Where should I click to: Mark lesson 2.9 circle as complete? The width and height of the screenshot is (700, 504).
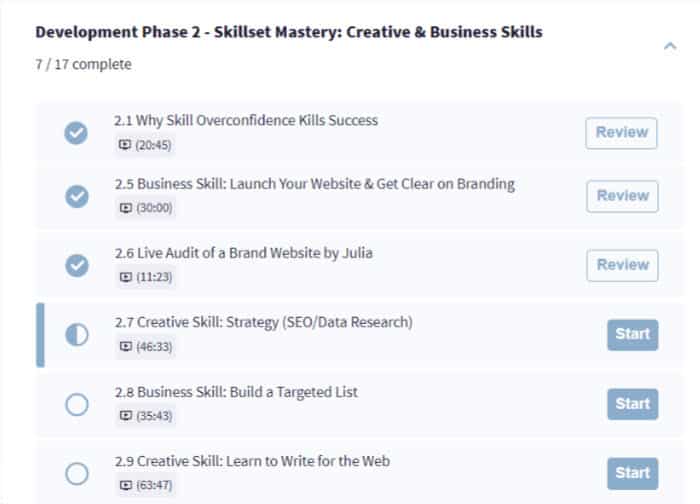(x=76, y=473)
